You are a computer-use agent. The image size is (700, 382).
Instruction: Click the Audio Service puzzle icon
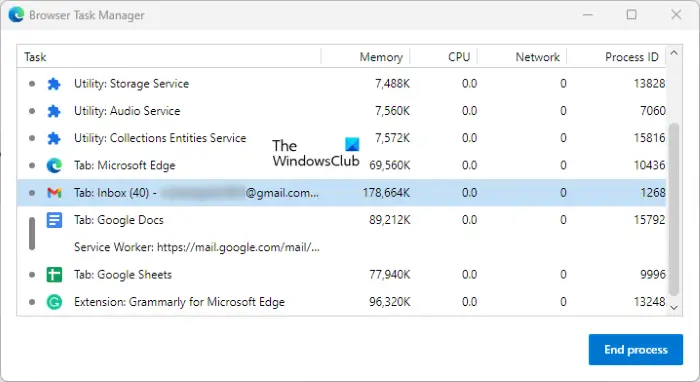pyautogui.click(x=54, y=111)
